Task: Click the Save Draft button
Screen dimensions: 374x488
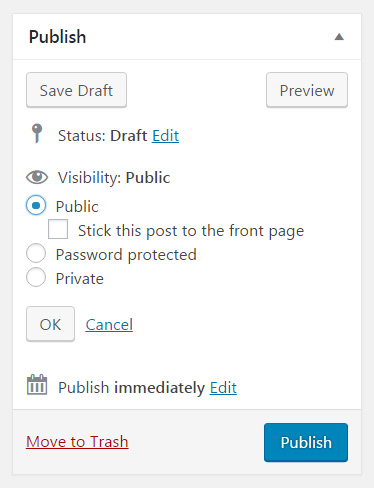Action: click(76, 90)
